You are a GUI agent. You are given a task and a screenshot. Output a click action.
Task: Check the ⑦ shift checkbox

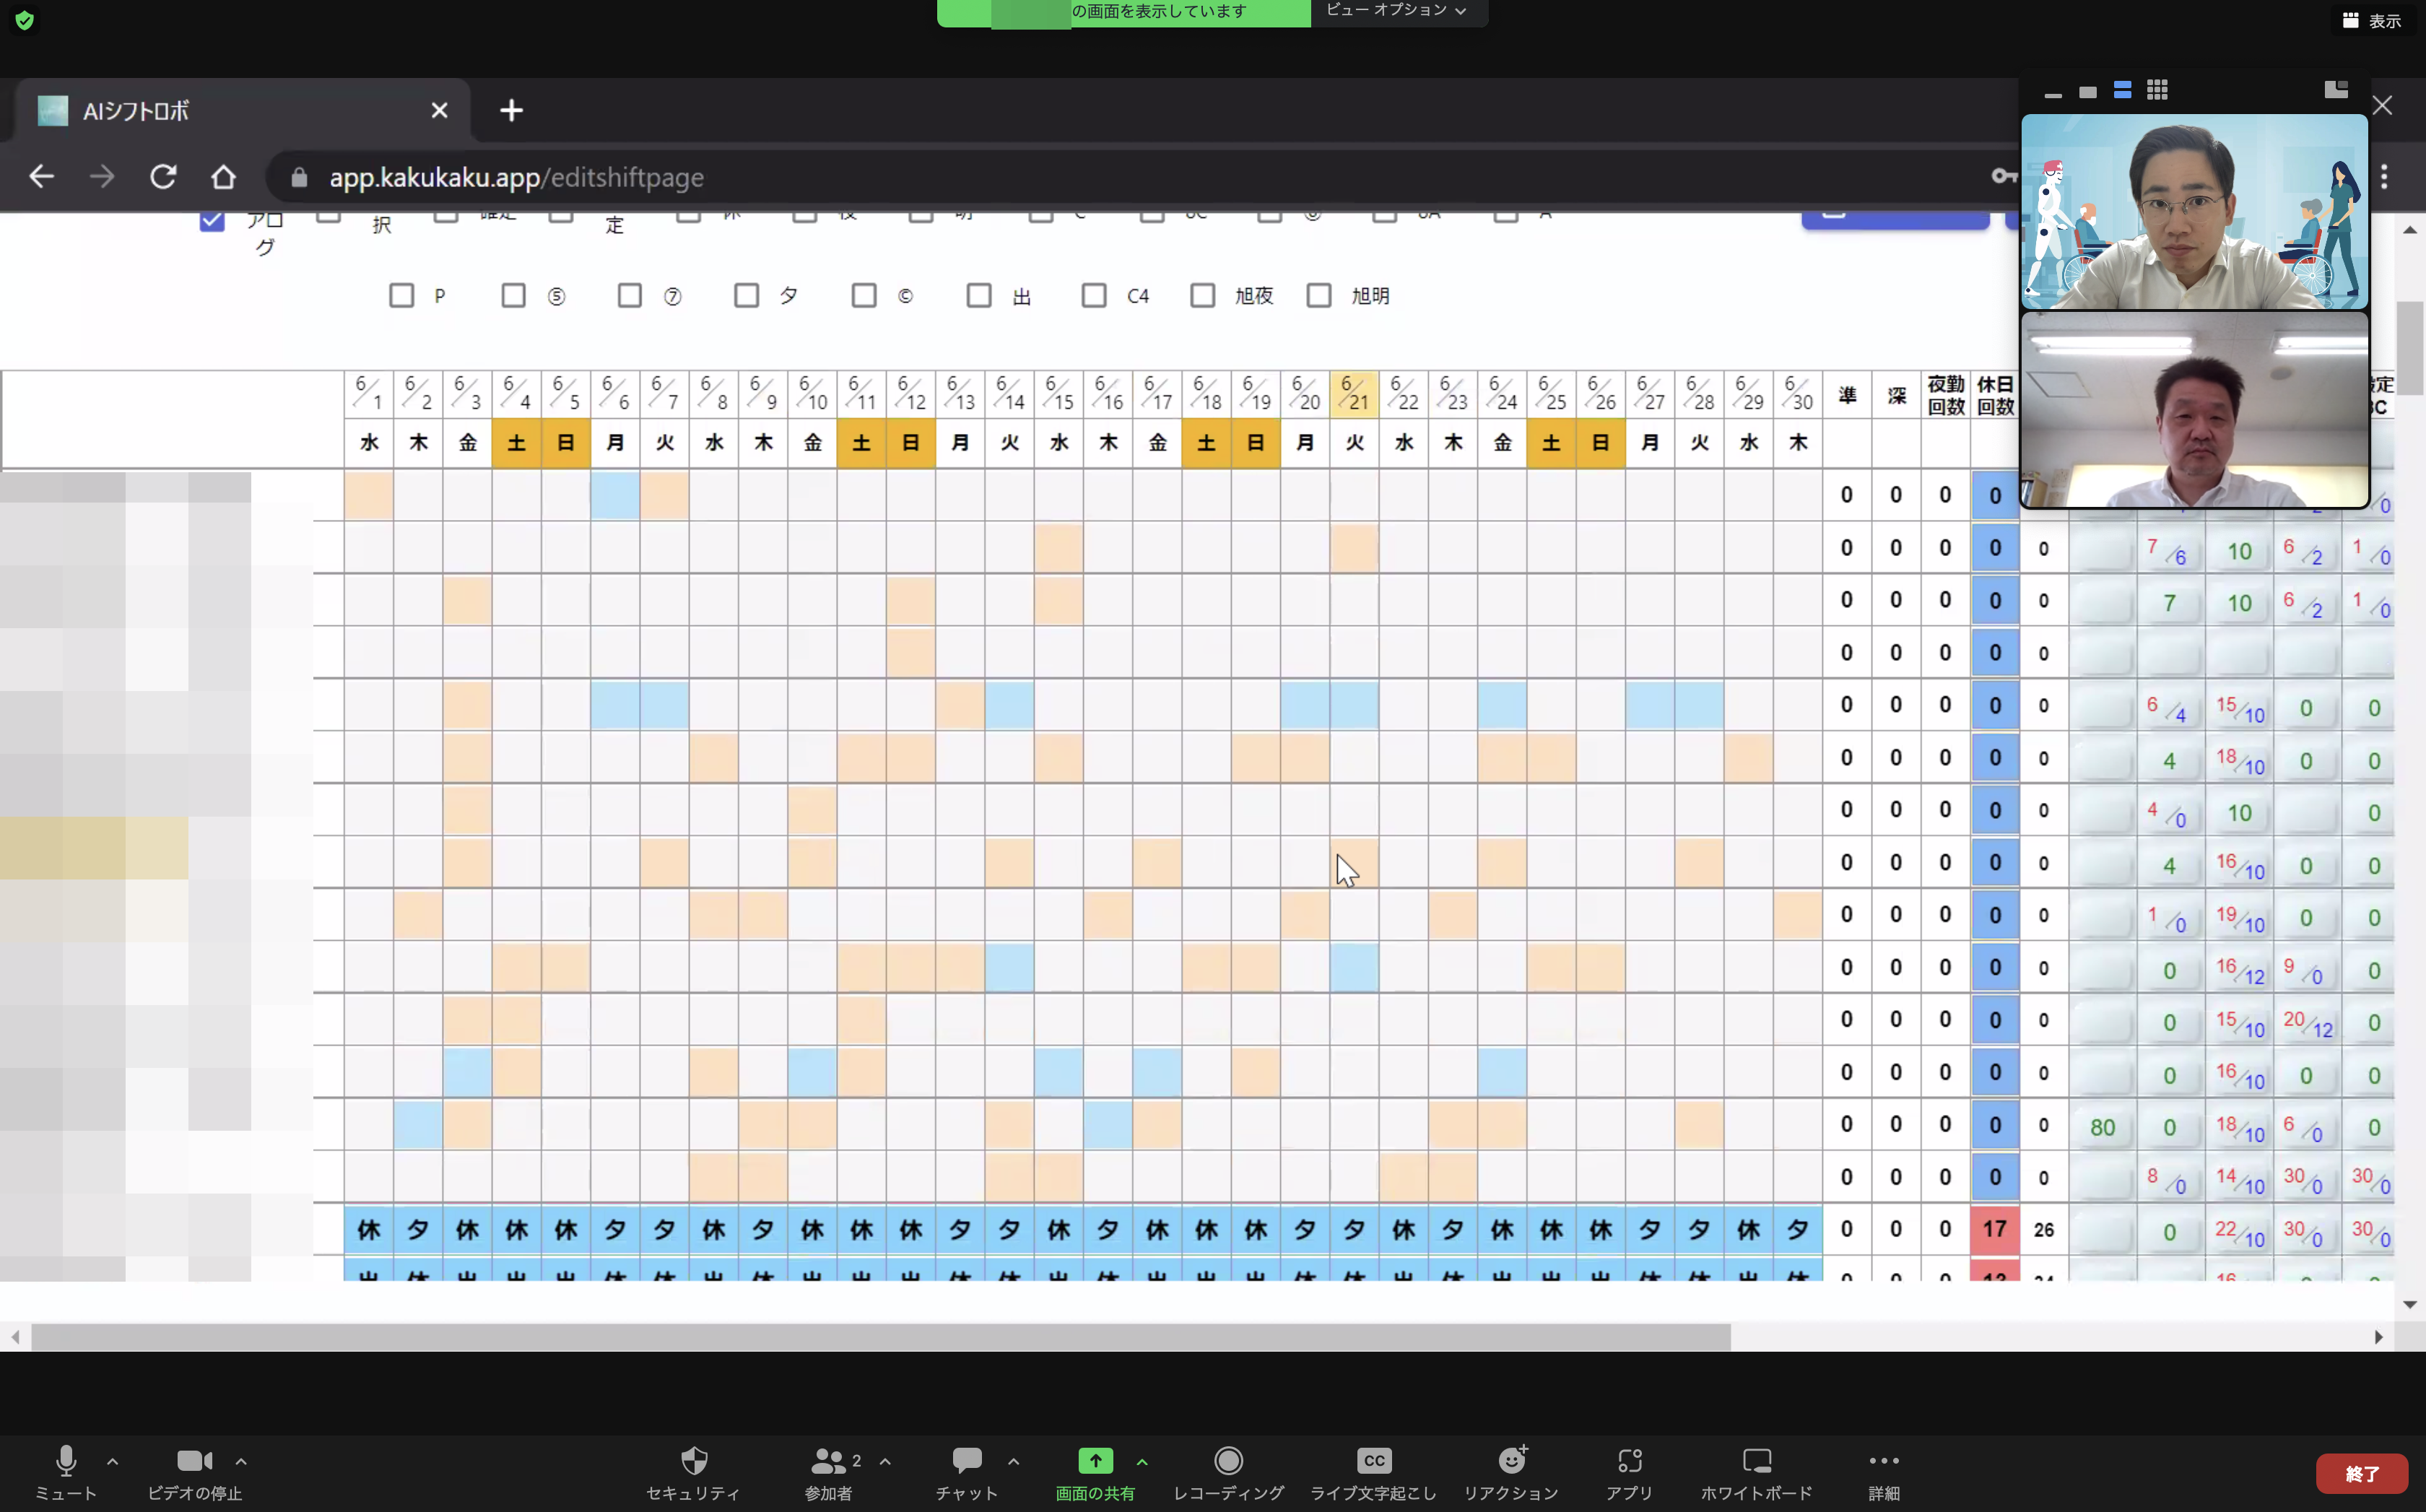pyautogui.click(x=629, y=295)
